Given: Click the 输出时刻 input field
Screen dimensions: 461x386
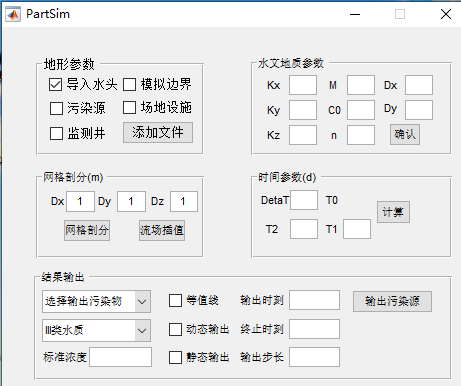Looking at the screenshot, I should click(315, 300).
